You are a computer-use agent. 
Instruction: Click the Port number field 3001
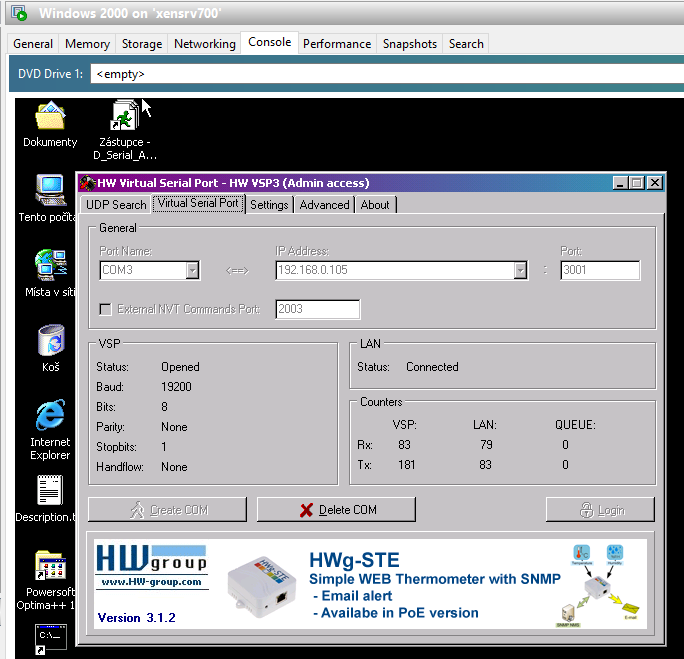coord(599,270)
